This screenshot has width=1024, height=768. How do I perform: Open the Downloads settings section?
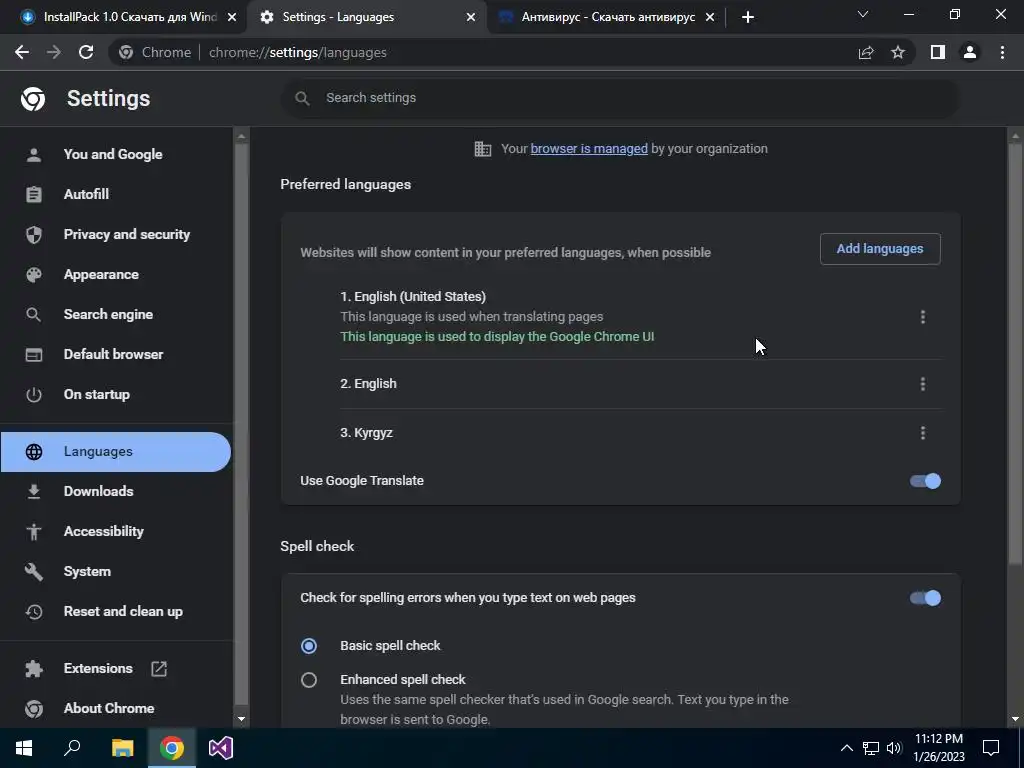[x=116, y=491]
